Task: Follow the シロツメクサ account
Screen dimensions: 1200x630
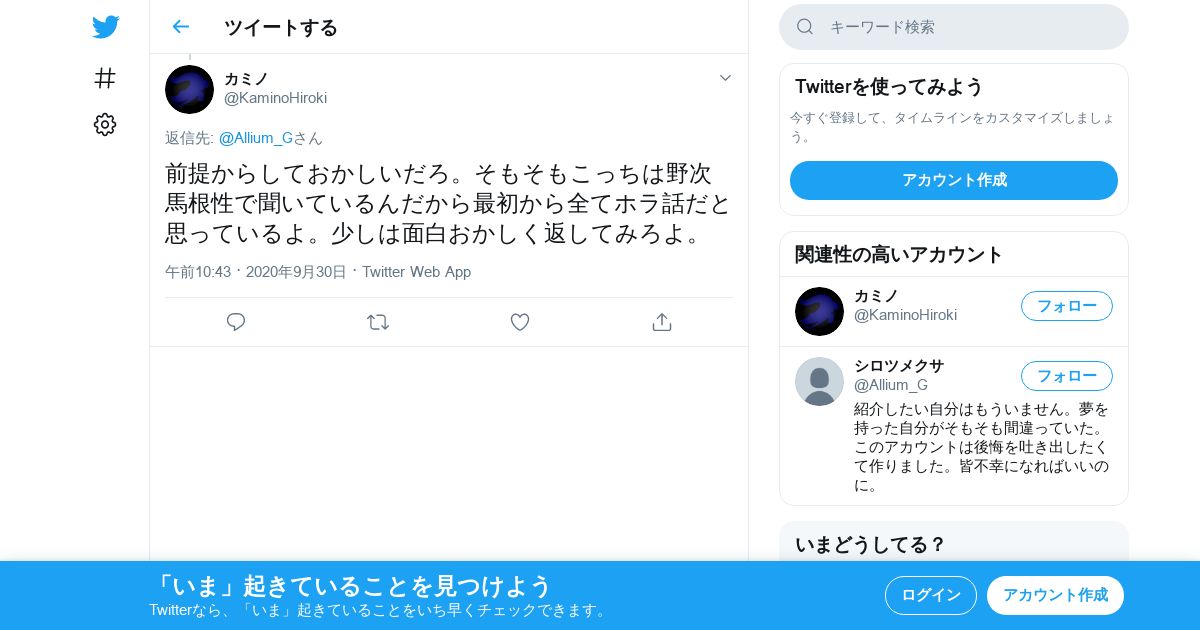Action: pyautogui.click(x=1066, y=376)
